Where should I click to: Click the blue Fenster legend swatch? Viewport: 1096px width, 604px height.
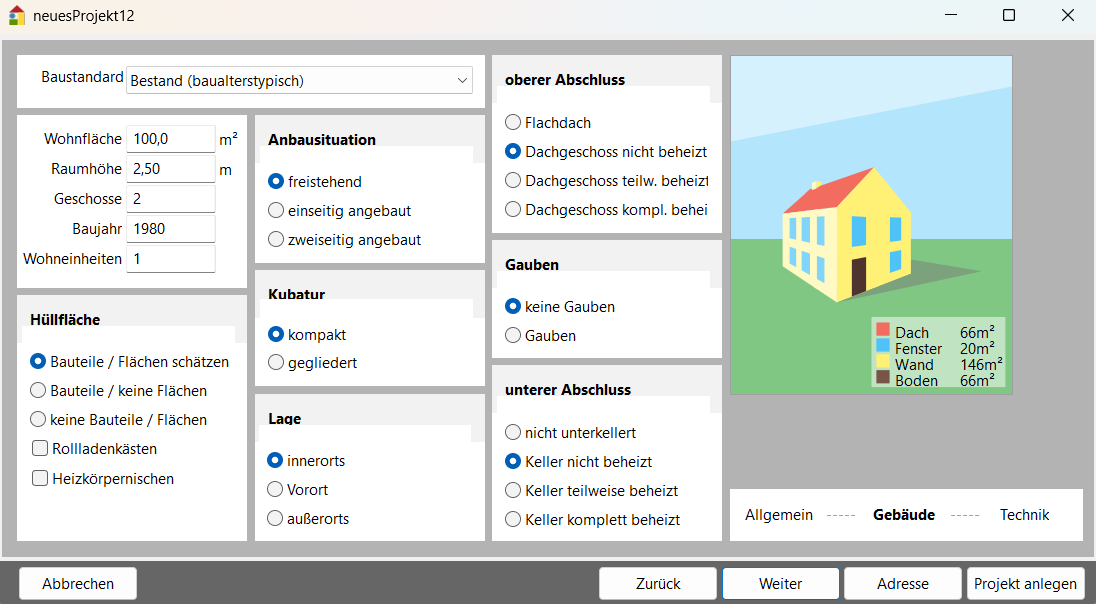coord(883,347)
